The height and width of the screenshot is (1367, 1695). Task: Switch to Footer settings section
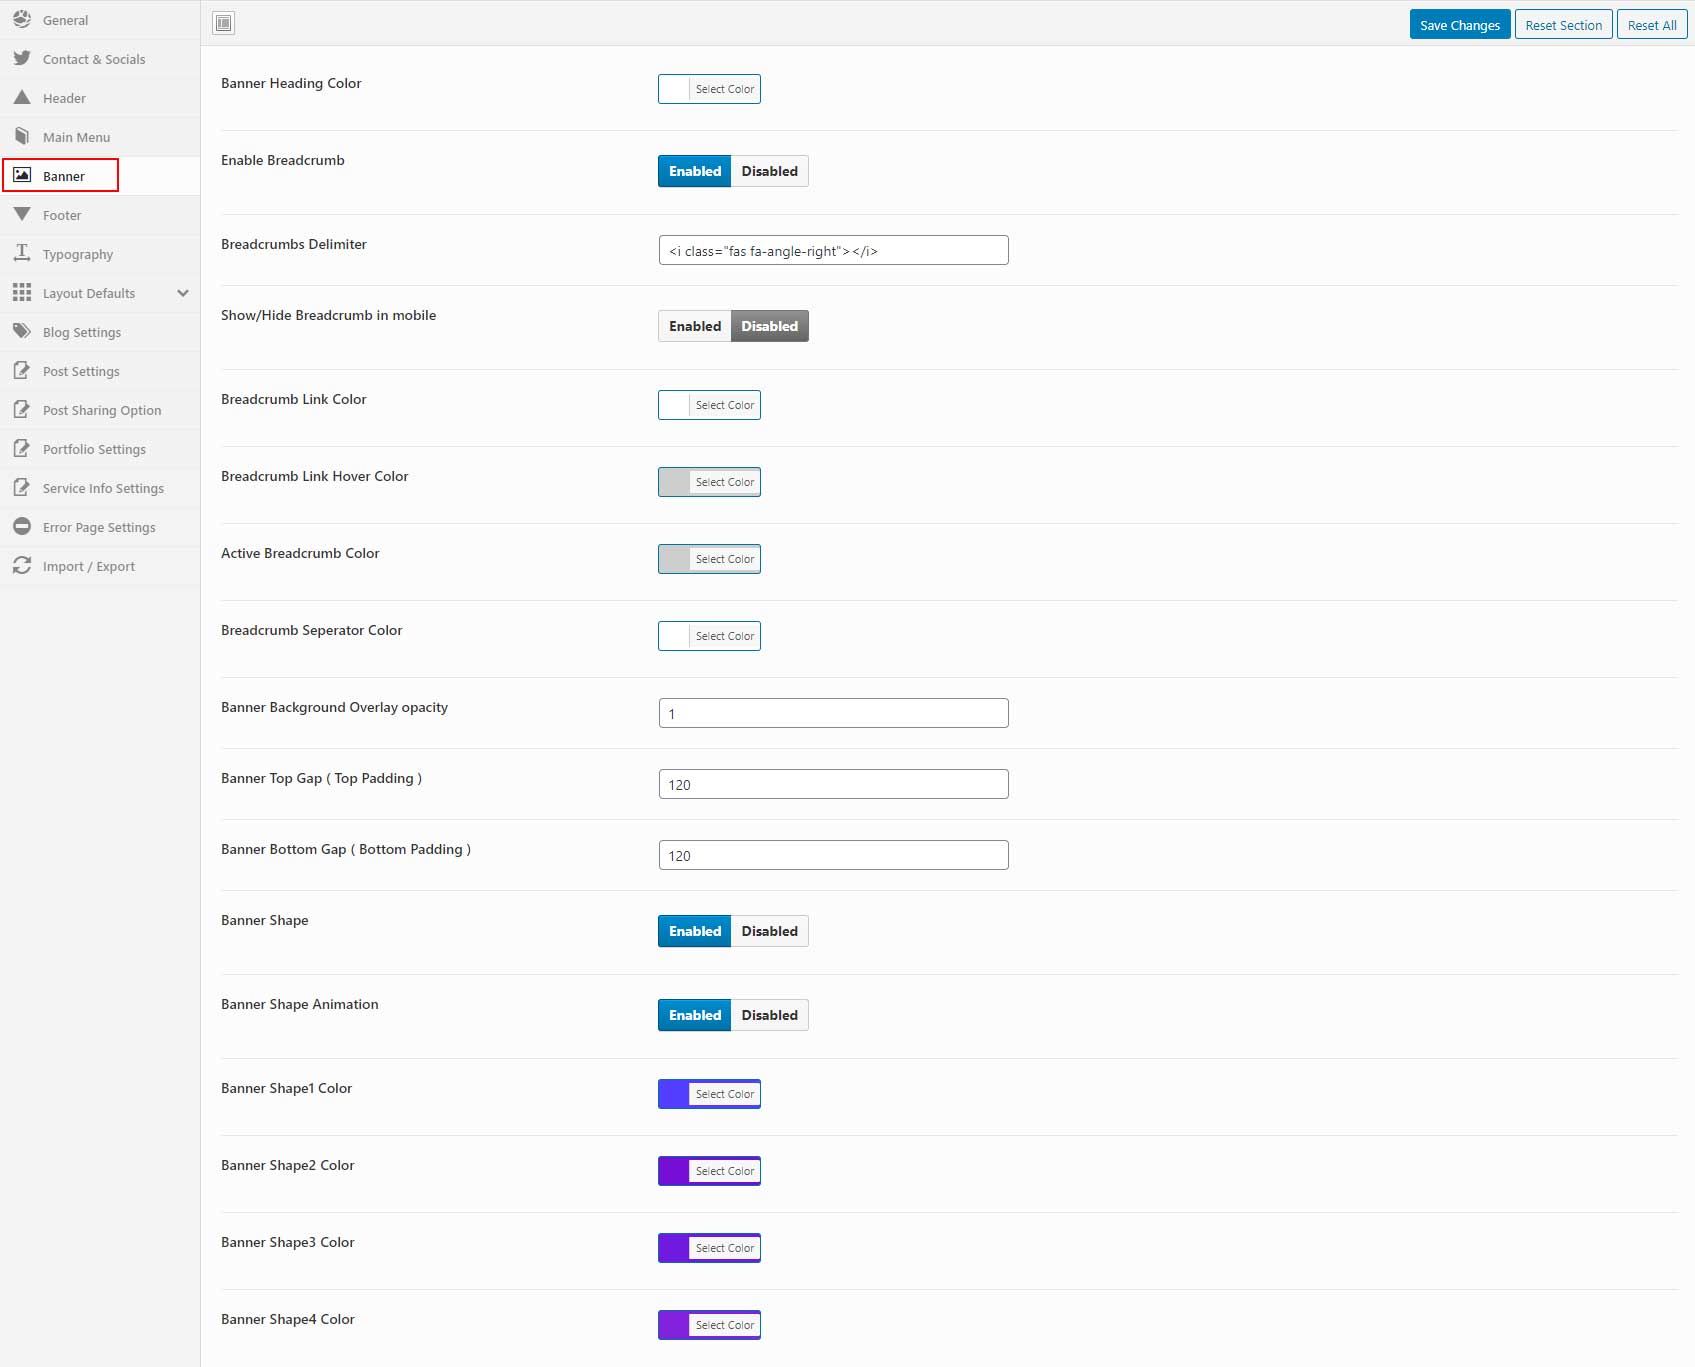100,215
